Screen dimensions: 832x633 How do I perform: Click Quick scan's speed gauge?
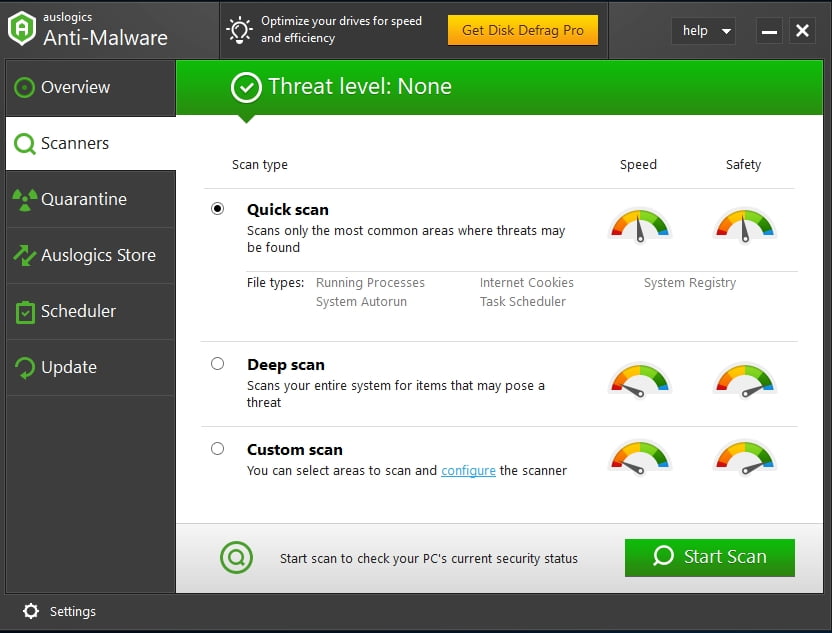pyautogui.click(x=638, y=226)
